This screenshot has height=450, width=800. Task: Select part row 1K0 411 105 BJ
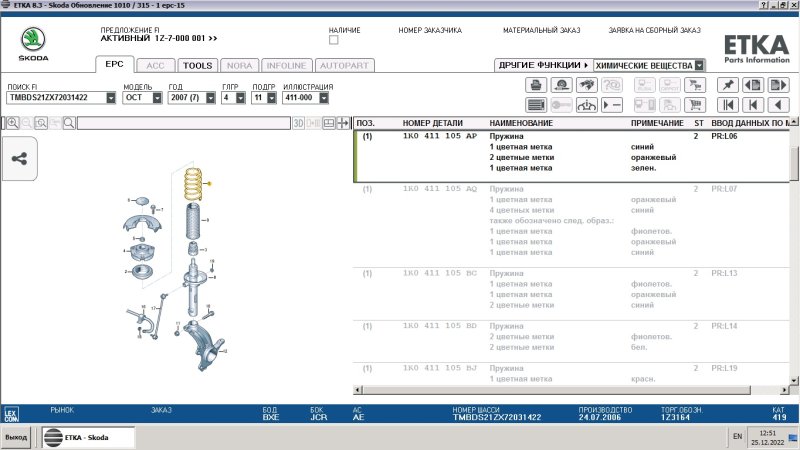(x=571, y=374)
